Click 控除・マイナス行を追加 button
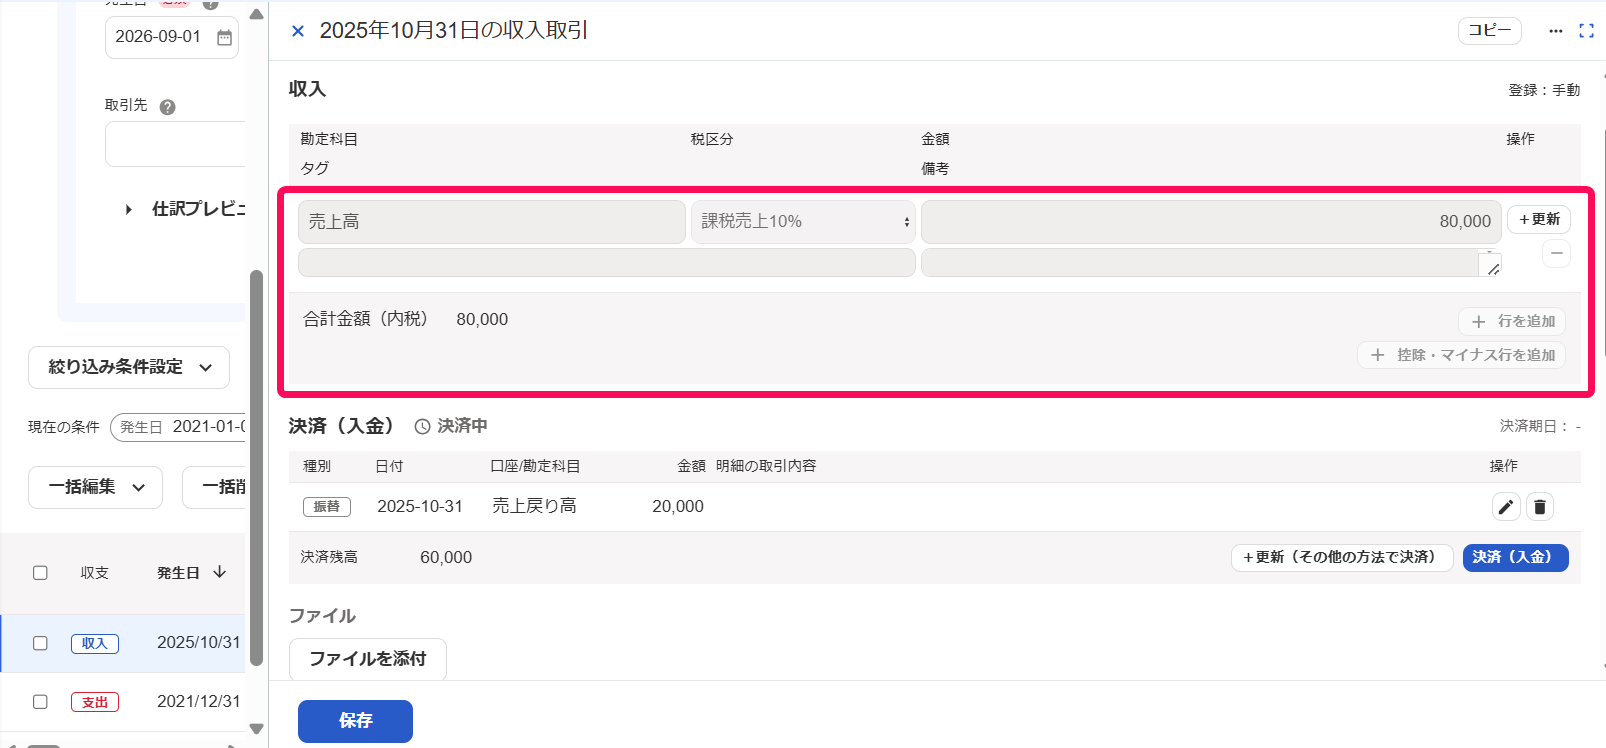This screenshot has height=748, width=1606. tap(1461, 355)
